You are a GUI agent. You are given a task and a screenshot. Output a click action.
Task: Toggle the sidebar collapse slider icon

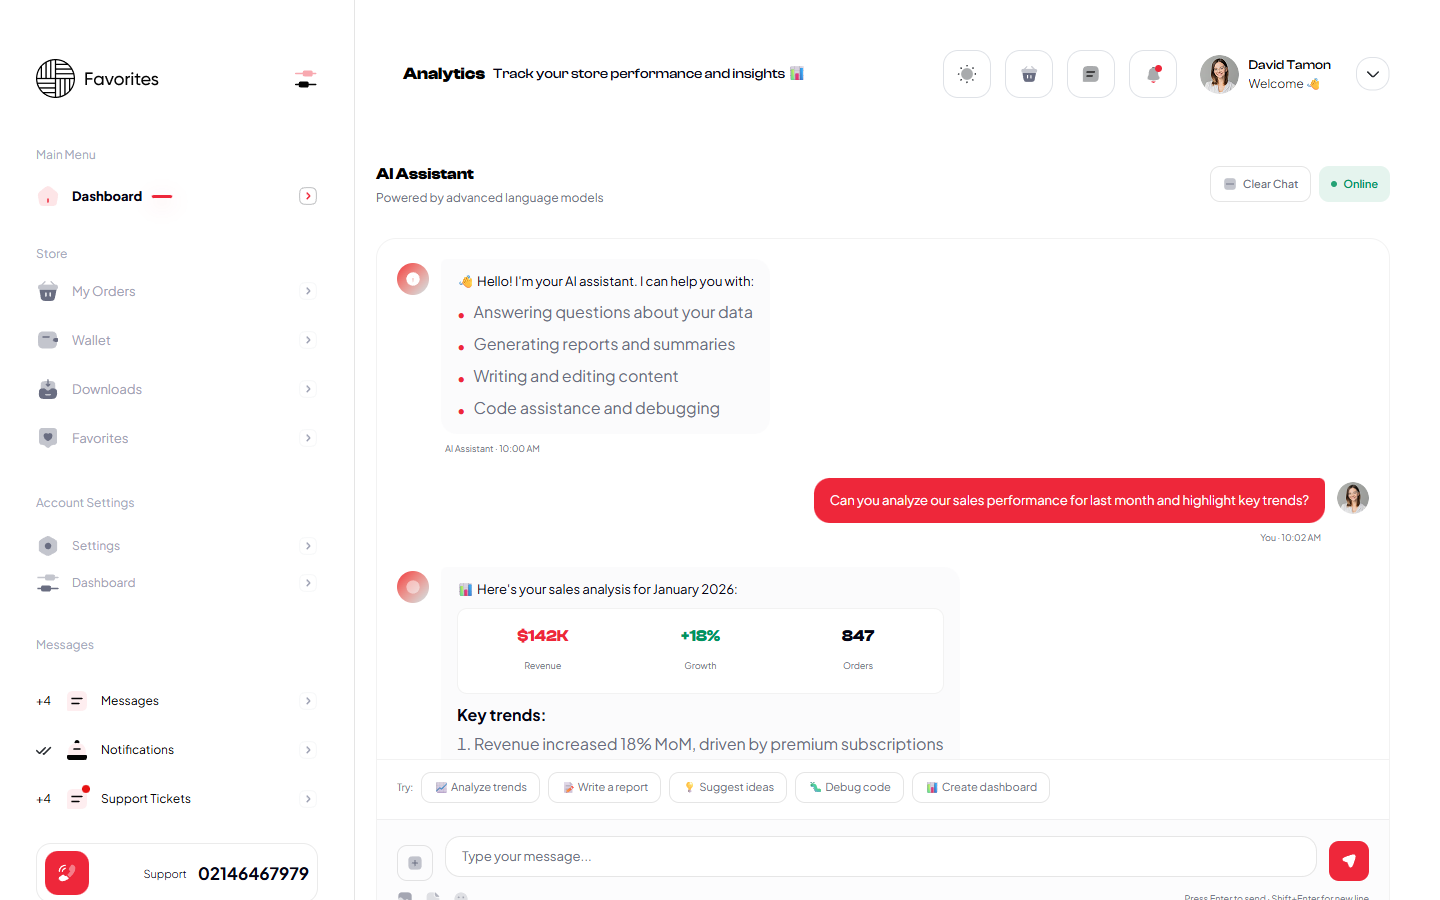306,79
